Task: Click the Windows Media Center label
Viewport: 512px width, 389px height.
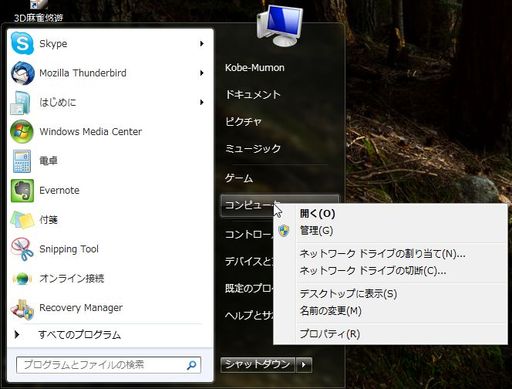Action: point(91,132)
